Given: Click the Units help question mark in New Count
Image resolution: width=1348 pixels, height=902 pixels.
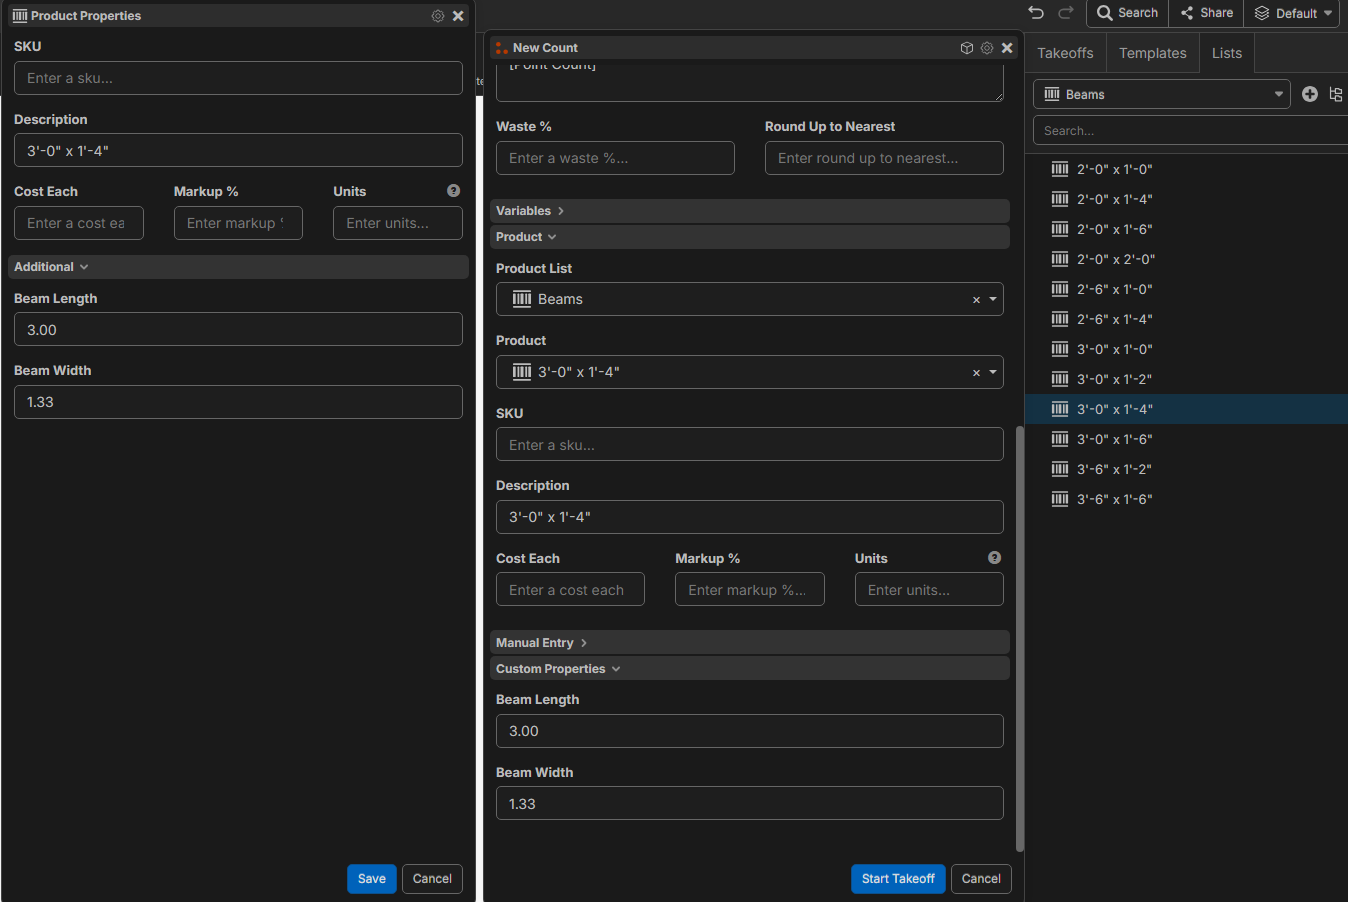Looking at the screenshot, I should coord(994,558).
